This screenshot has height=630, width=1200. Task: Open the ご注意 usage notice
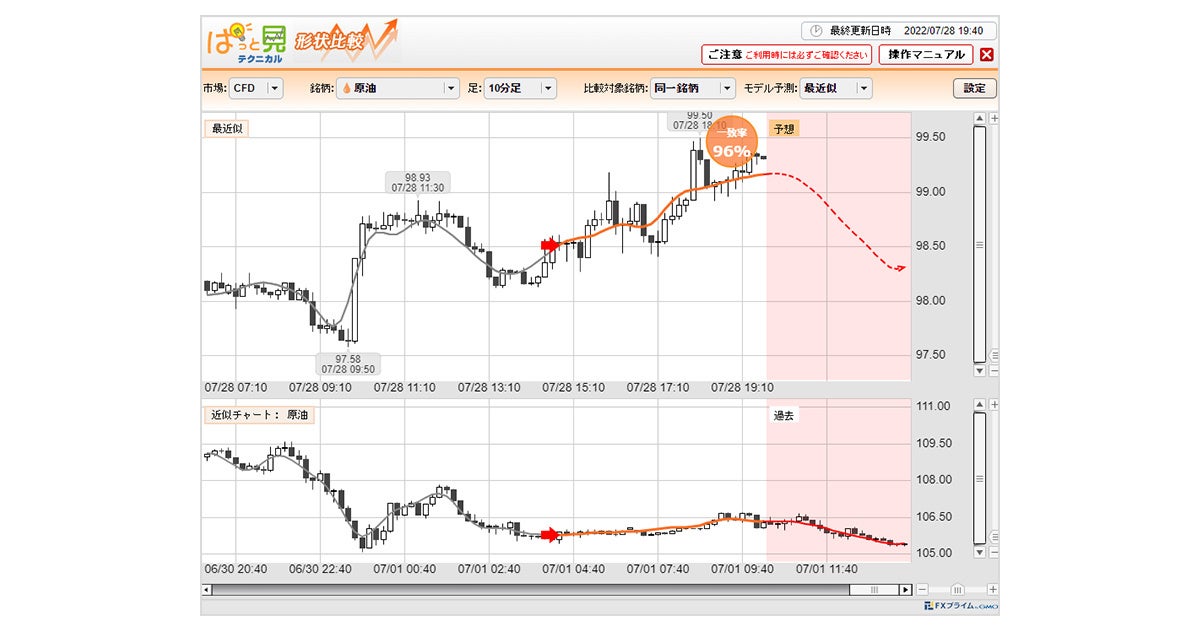click(x=786, y=55)
